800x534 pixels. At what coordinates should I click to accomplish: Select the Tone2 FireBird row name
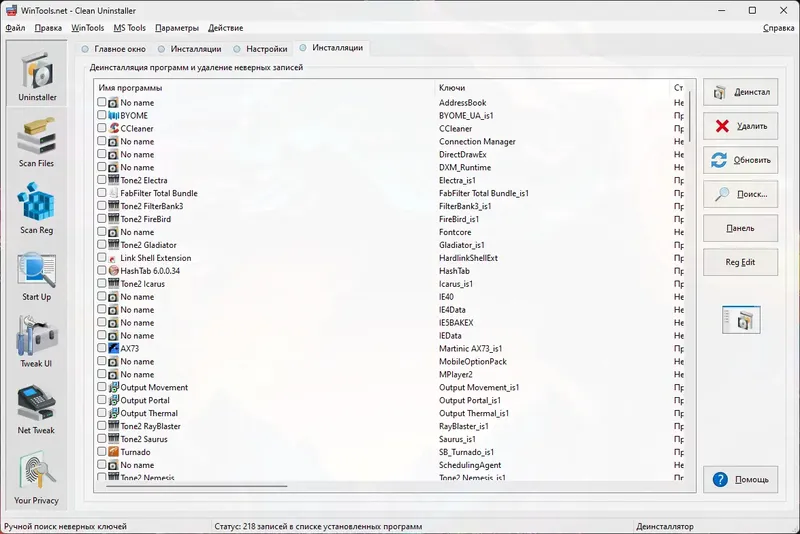145,219
